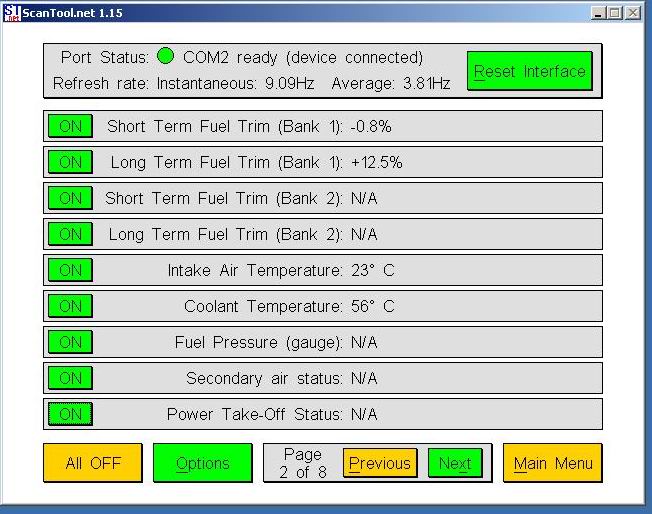Advance to the Next sensor page

(x=454, y=463)
